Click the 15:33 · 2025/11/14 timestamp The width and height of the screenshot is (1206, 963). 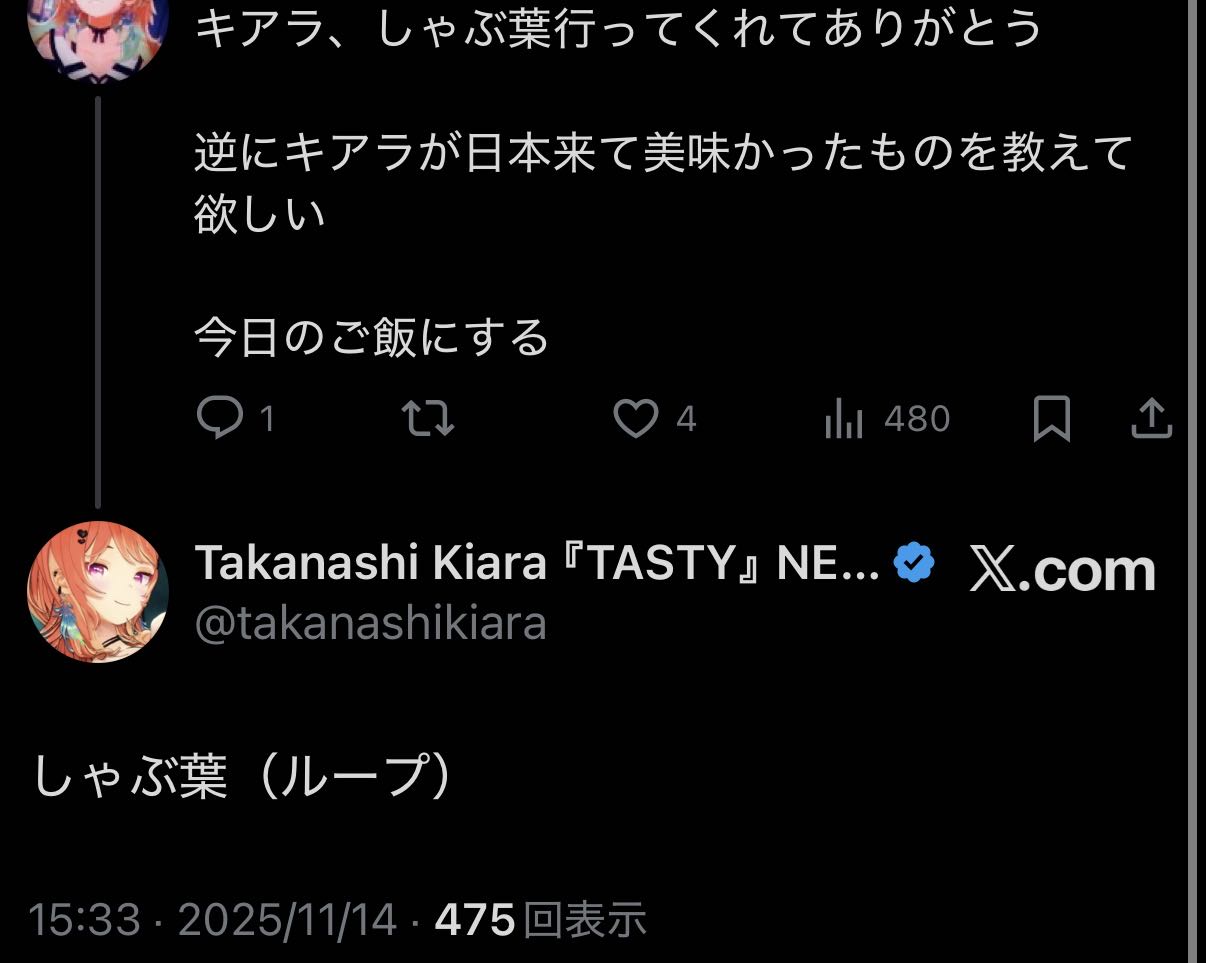213,919
